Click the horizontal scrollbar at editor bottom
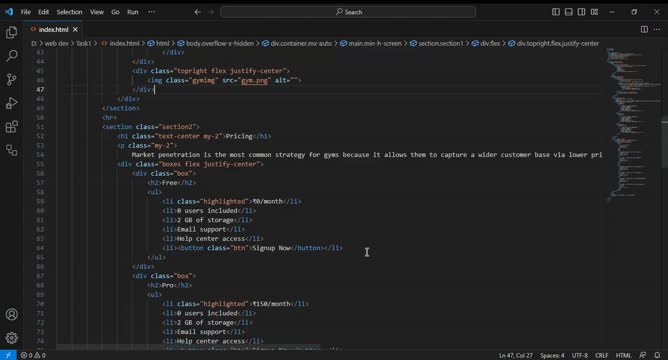This screenshot has height=360, width=668. [x=188, y=347]
